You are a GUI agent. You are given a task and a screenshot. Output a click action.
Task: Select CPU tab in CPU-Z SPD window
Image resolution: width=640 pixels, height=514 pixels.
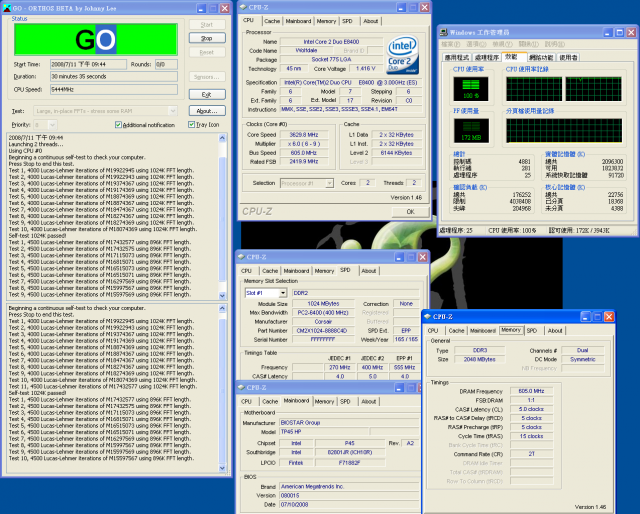click(x=247, y=271)
